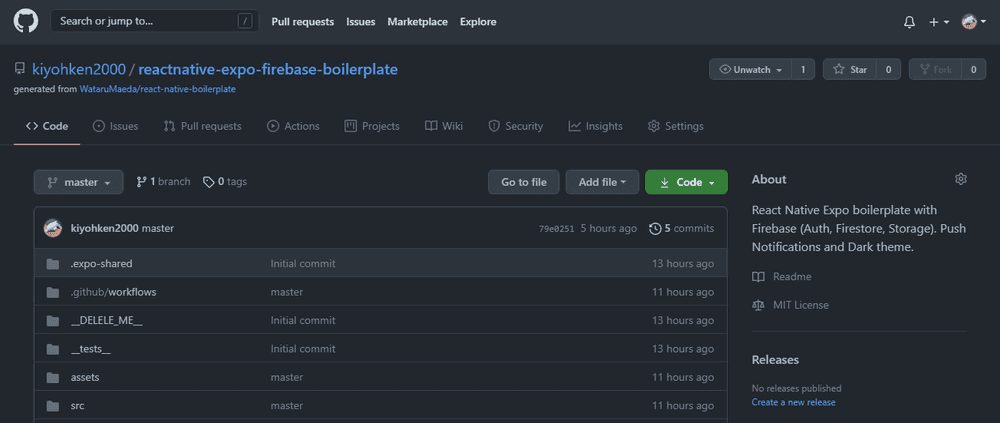Screen dimensions: 1000x423
Task: Switch to the Wiki tab
Action: click(444, 126)
